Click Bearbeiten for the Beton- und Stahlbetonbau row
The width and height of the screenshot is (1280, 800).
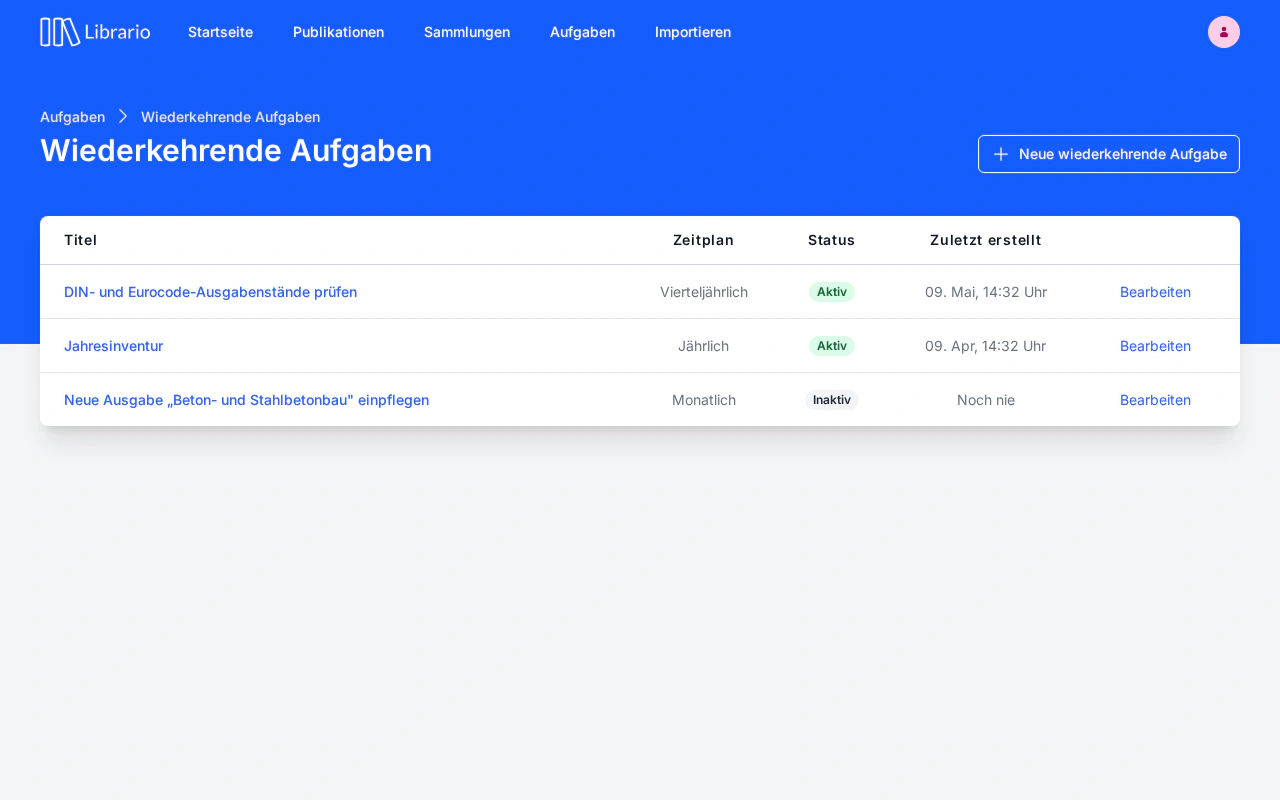tap(1155, 400)
